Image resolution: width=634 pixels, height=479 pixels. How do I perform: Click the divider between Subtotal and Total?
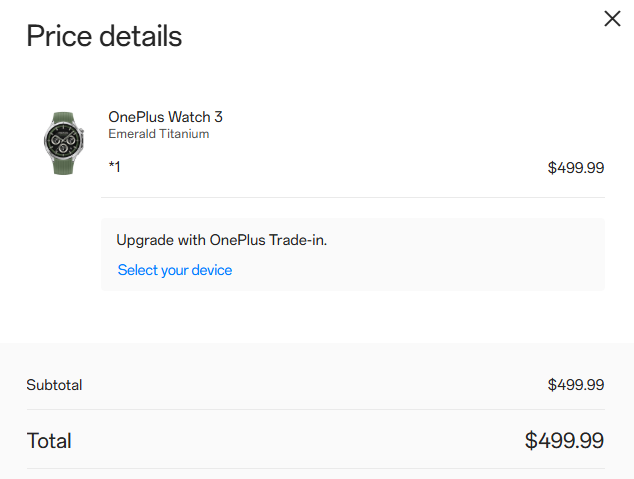[315, 409]
